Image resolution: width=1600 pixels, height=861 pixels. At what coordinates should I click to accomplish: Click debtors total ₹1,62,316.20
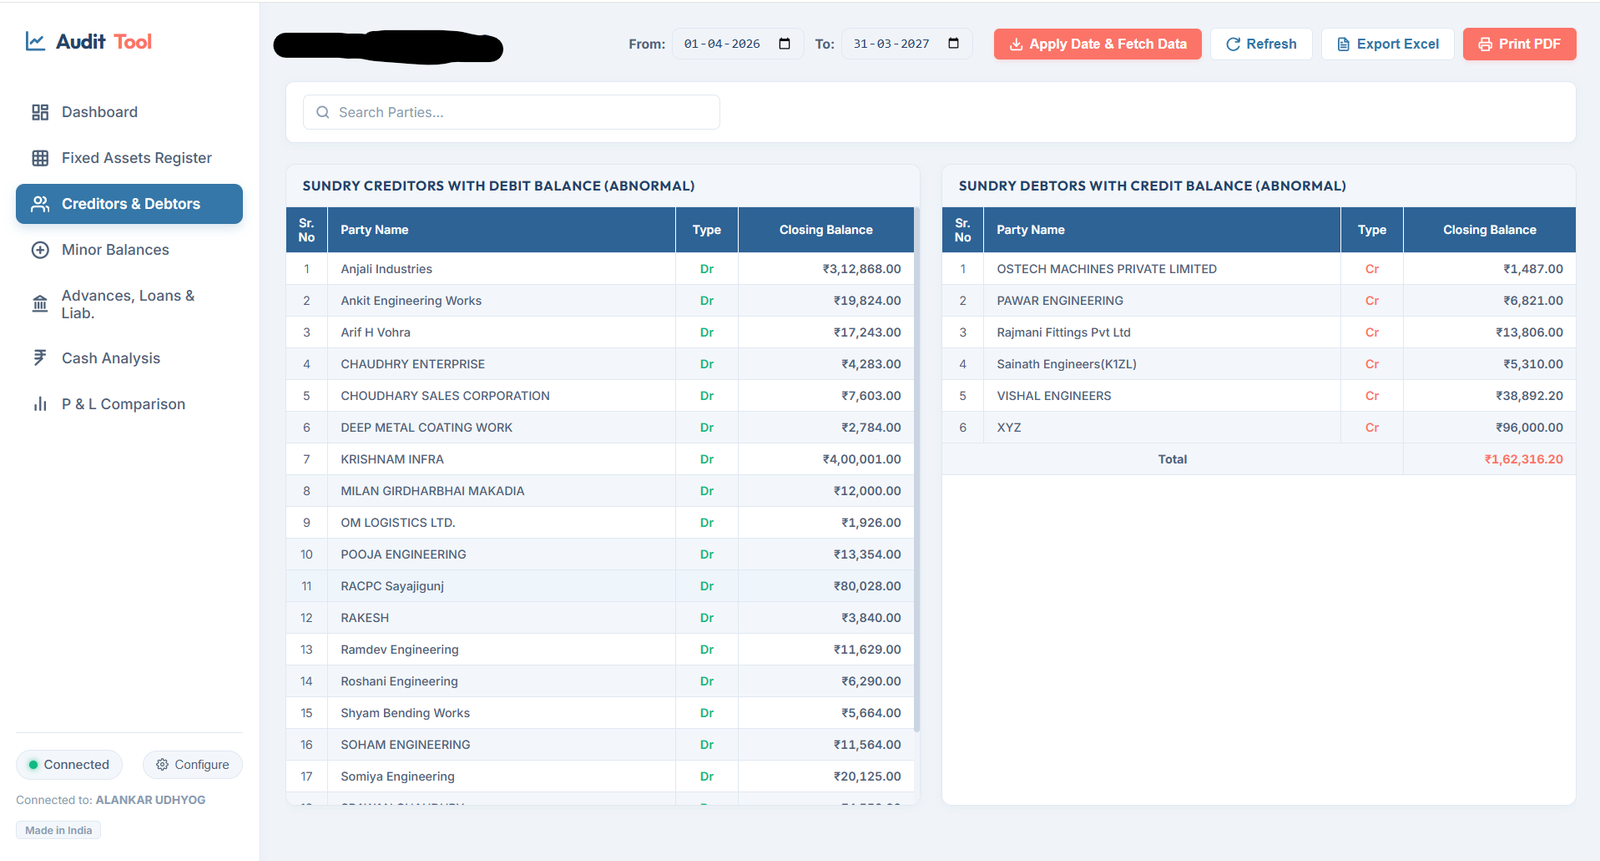[x=1523, y=459]
